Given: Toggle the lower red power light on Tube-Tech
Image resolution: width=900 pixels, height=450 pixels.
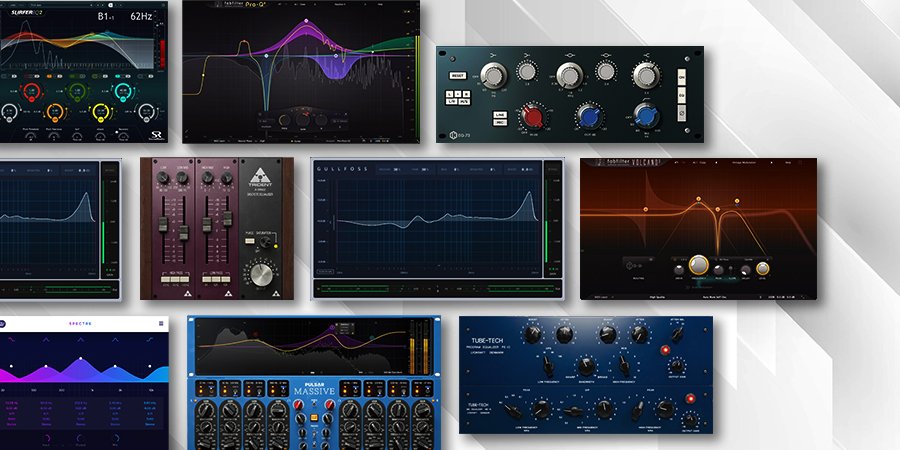Looking at the screenshot, I should coord(690,398).
